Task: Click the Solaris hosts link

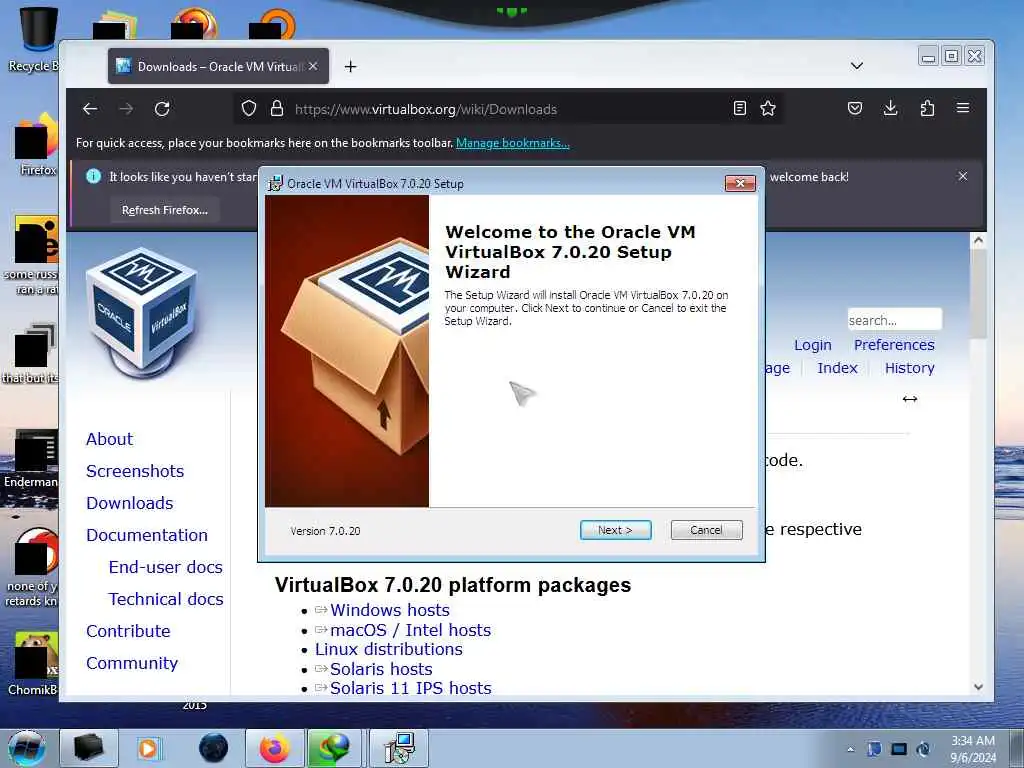Action: 381,669
